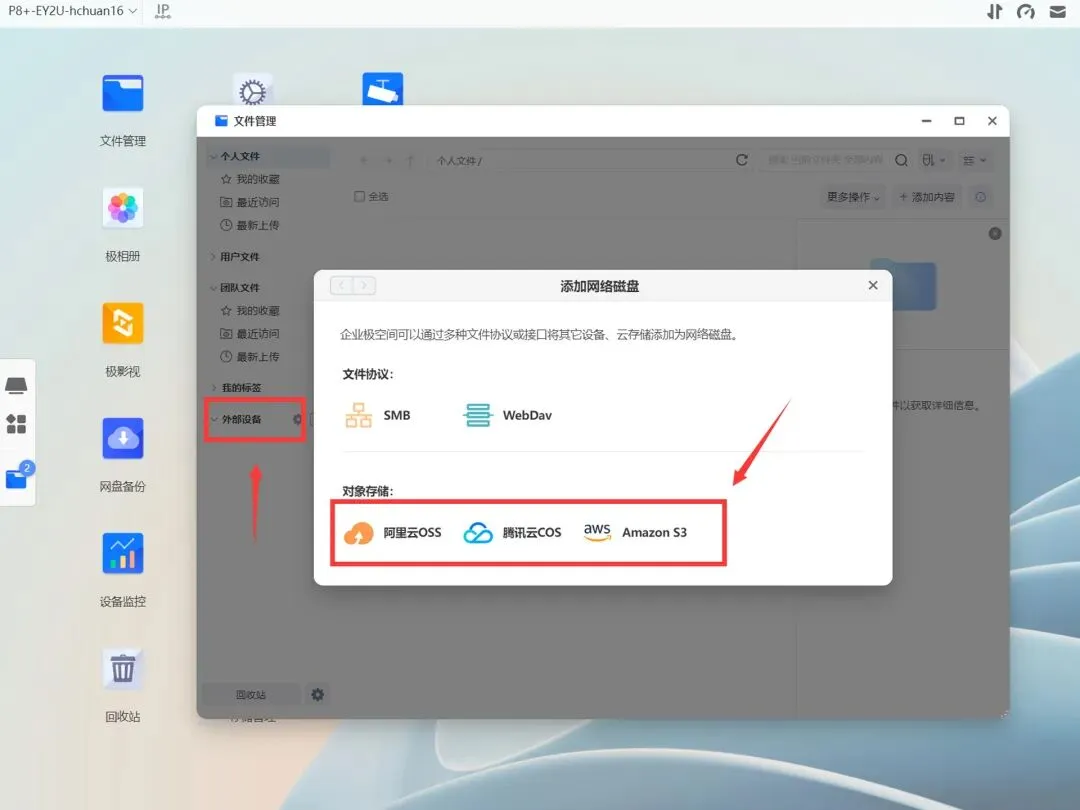Image resolution: width=1080 pixels, height=810 pixels.
Task: Click the 添加内容 button
Action: (x=927, y=197)
